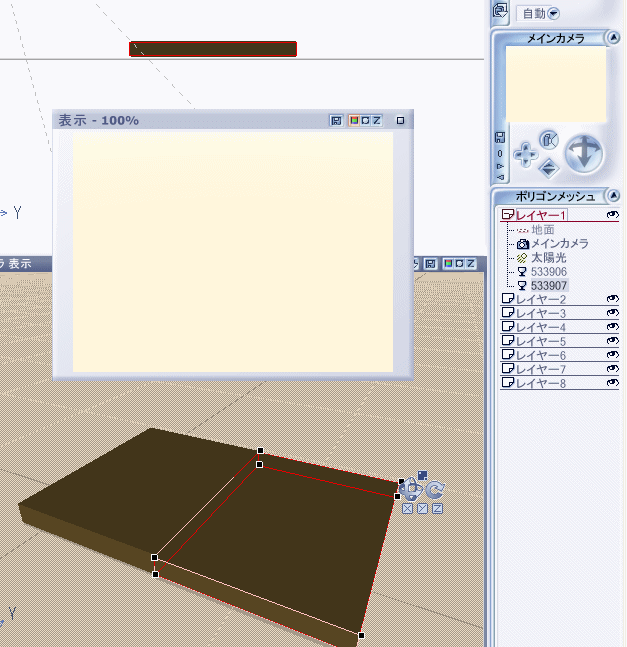627x647 pixels.
Task: Collapse the ポリゴンメッシュ panel
Action: pos(612,196)
